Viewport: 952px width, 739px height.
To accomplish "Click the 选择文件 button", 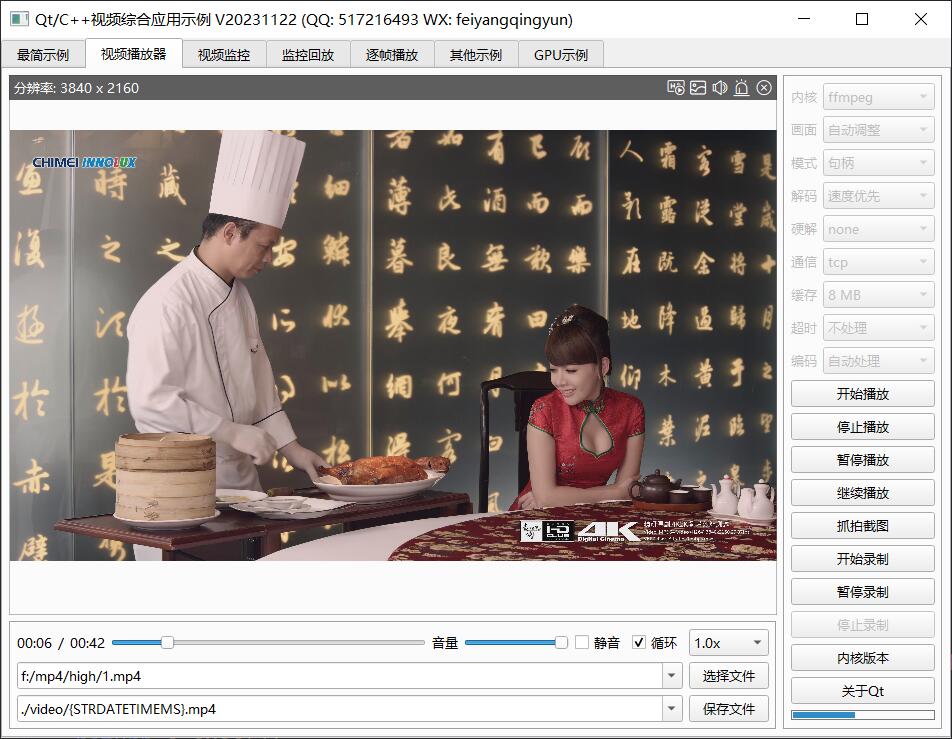I will point(728,676).
